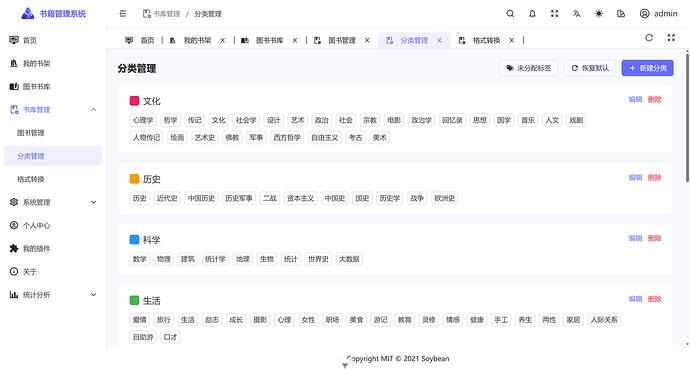Close the 我的书架 tab
Screen dimensions: 690x369
tap(223, 40)
